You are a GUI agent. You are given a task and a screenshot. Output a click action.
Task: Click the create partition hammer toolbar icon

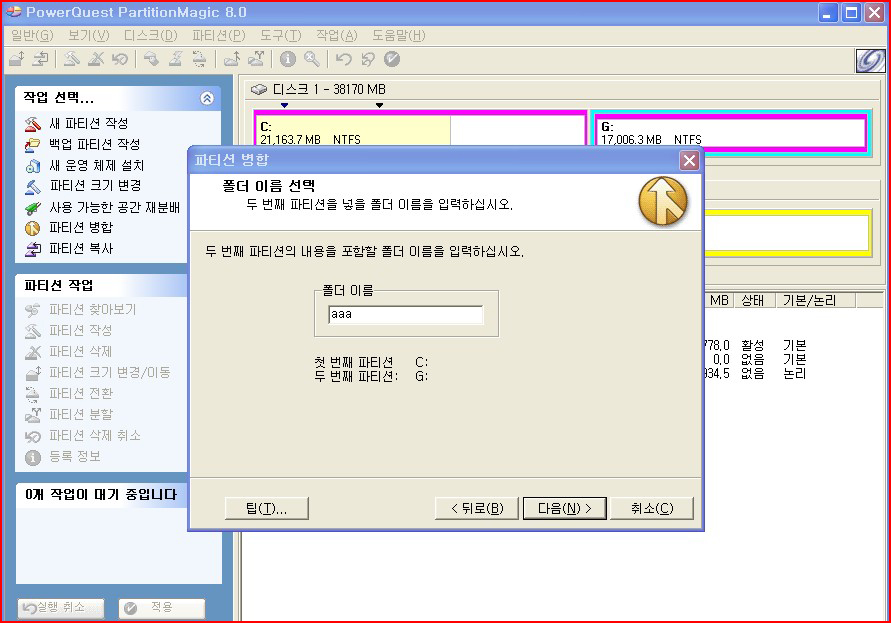click(72, 59)
